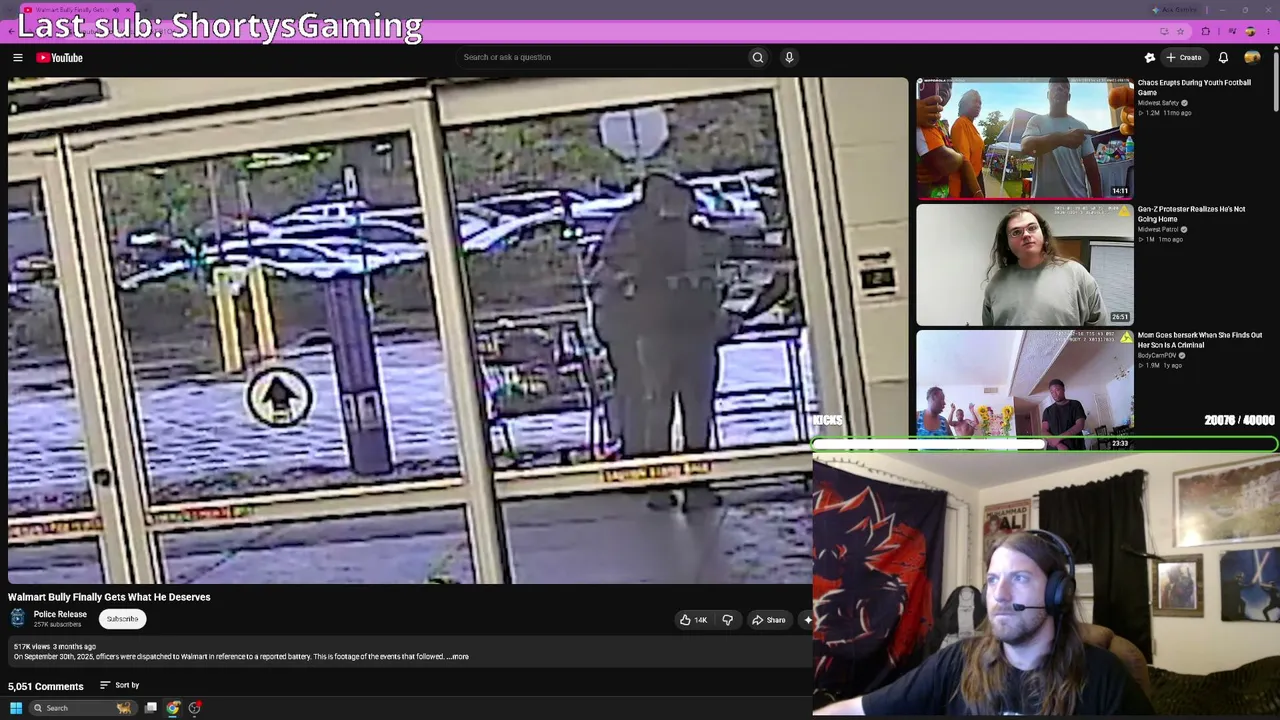Open 'Mom Goes berserk When She Finds Out' title
The image size is (1280, 720).
pos(1199,340)
